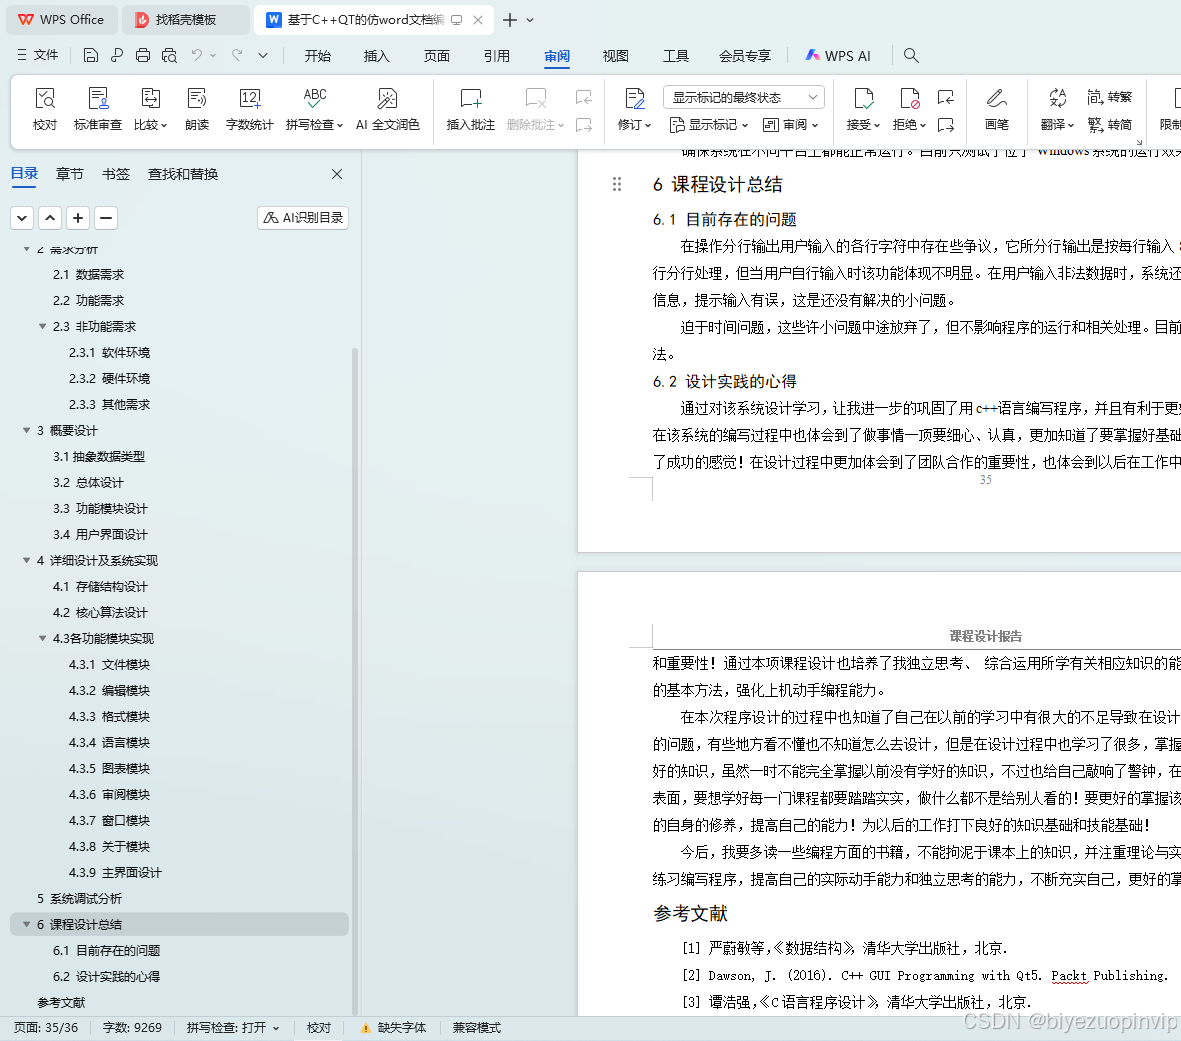Collapse the 4 详细设计及系统实现 node
The height and width of the screenshot is (1041, 1181).
click(x=26, y=560)
